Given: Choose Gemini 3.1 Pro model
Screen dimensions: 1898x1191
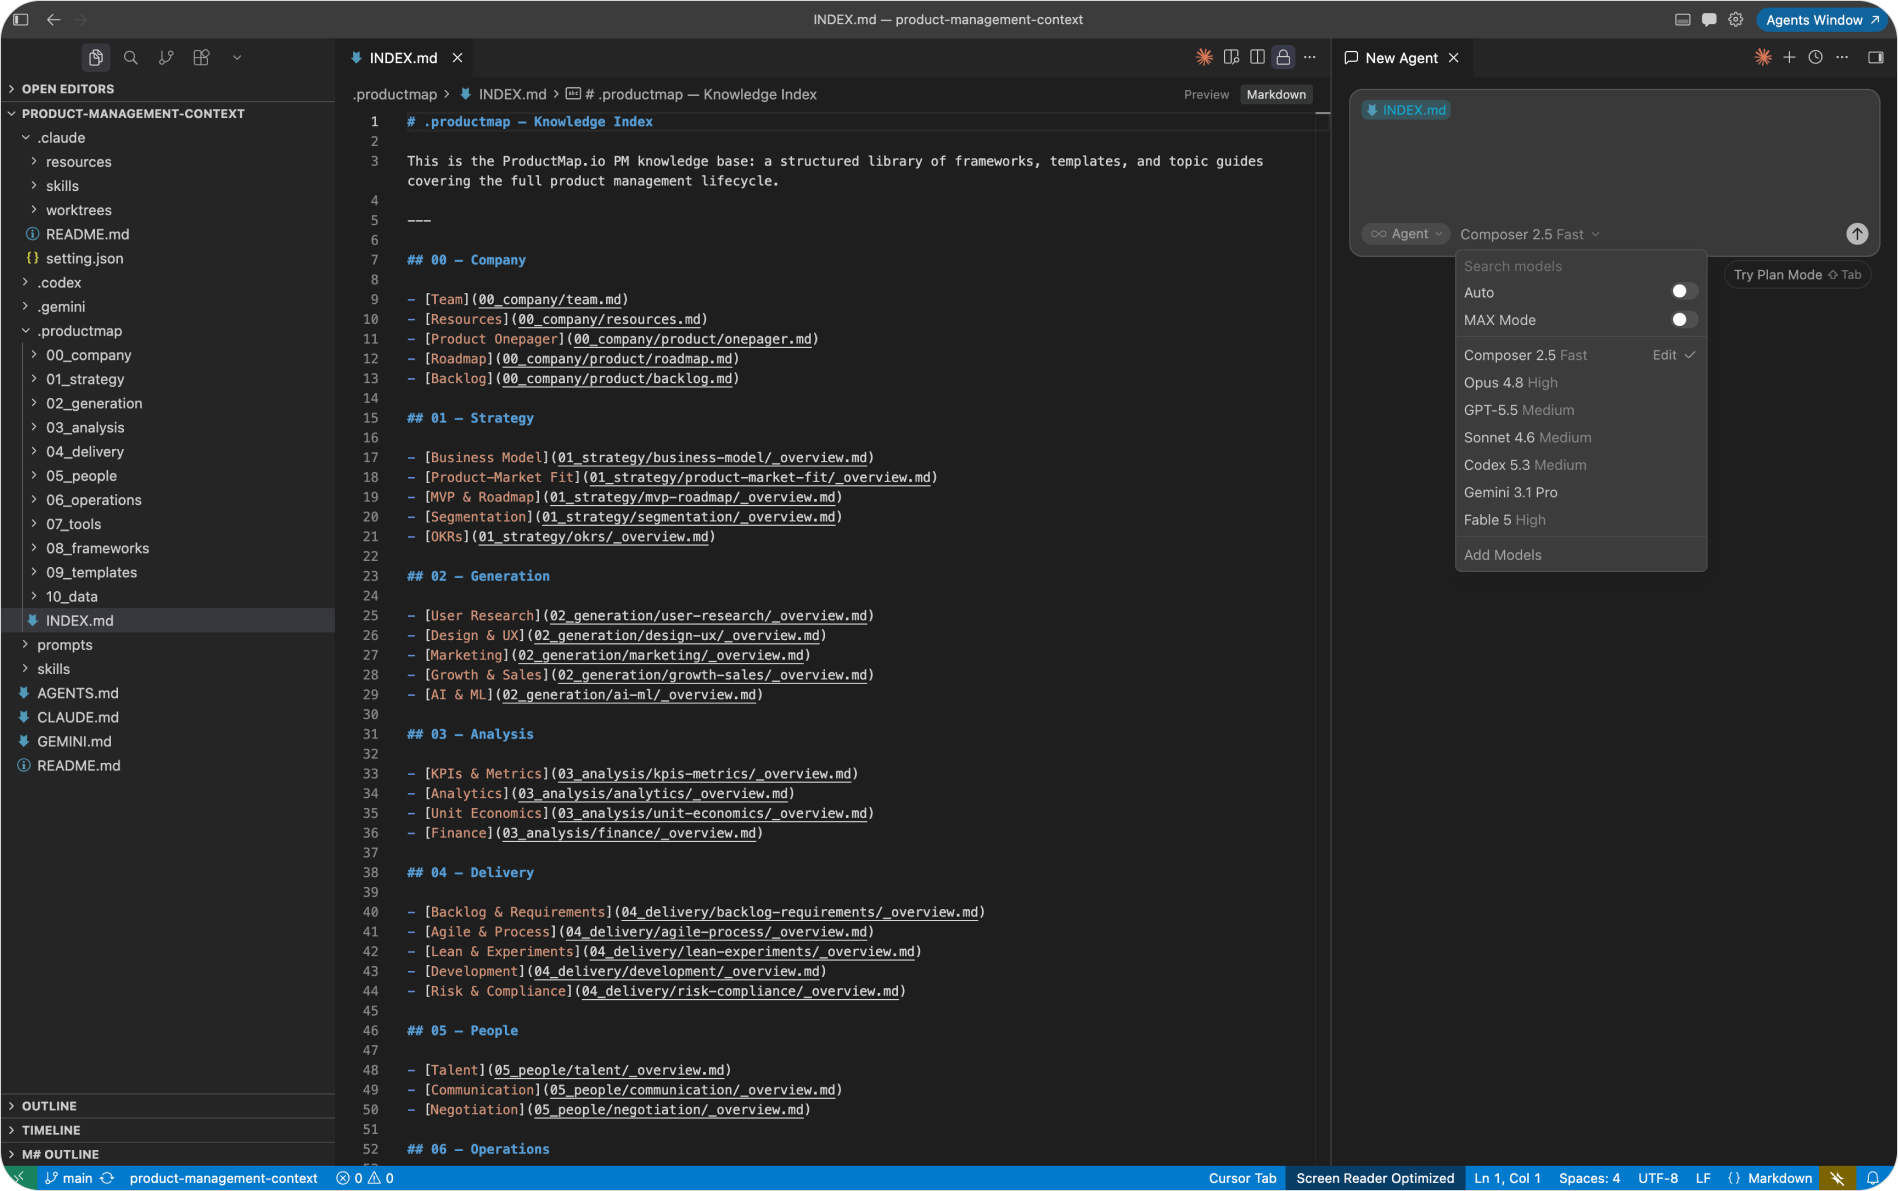Looking at the screenshot, I should point(1580,492).
